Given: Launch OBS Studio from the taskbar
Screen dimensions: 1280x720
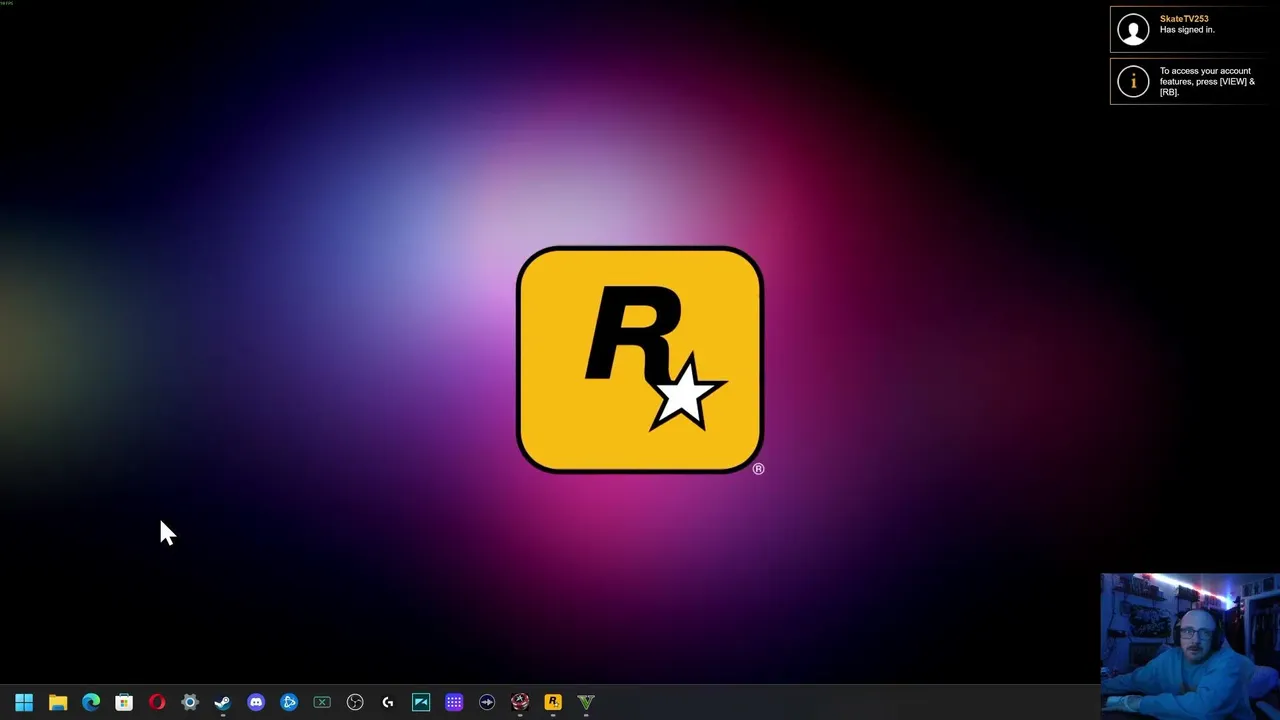Looking at the screenshot, I should (x=355, y=702).
